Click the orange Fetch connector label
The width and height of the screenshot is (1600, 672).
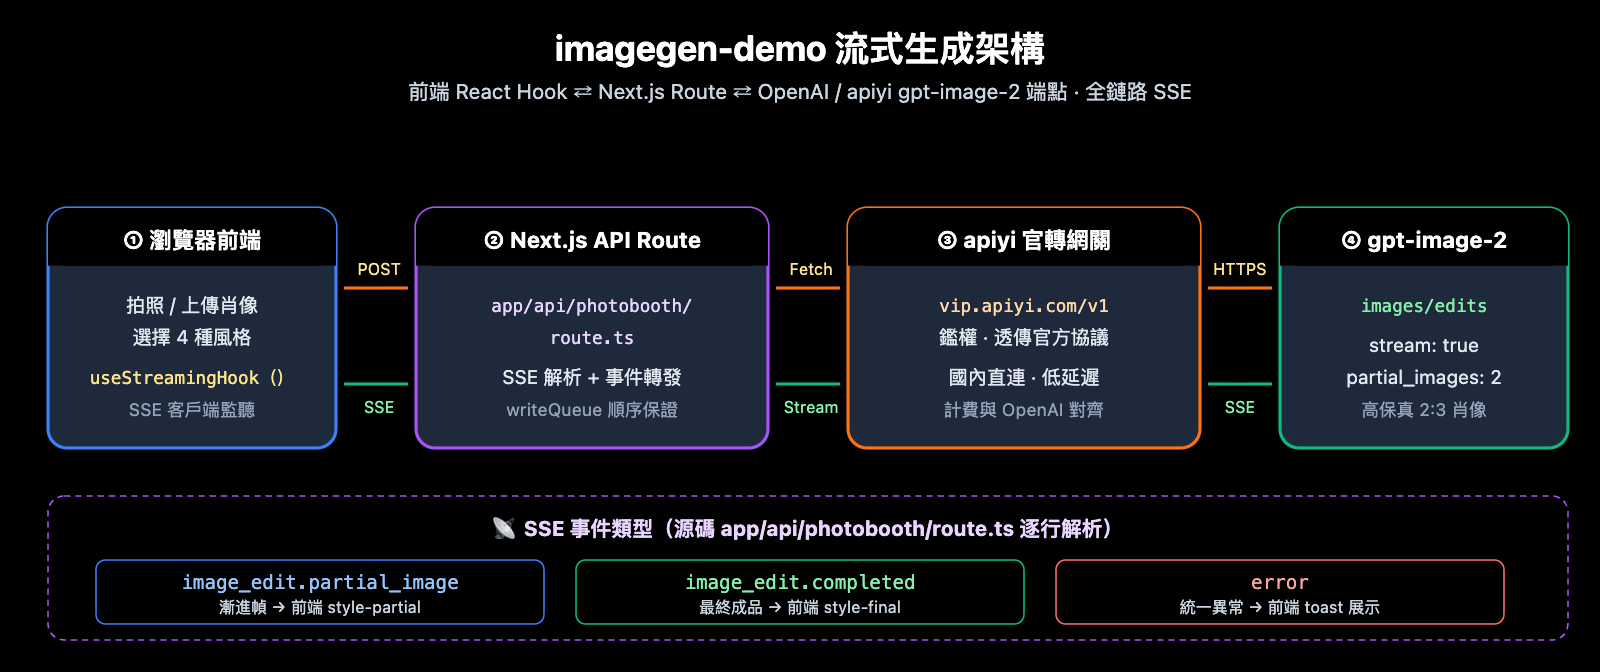(x=811, y=269)
